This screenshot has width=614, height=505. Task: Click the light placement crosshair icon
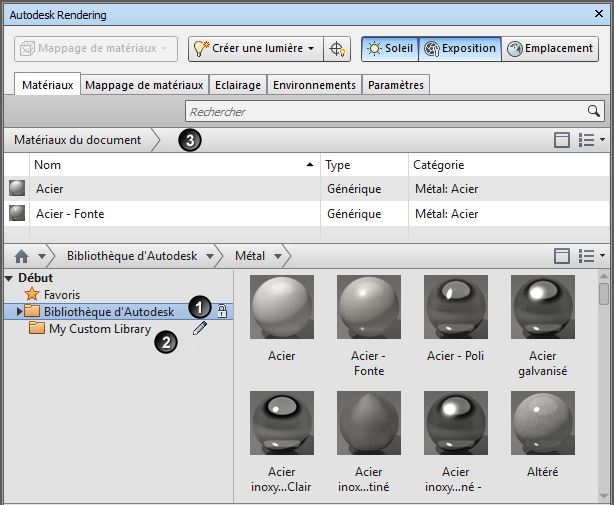pos(337,49)
